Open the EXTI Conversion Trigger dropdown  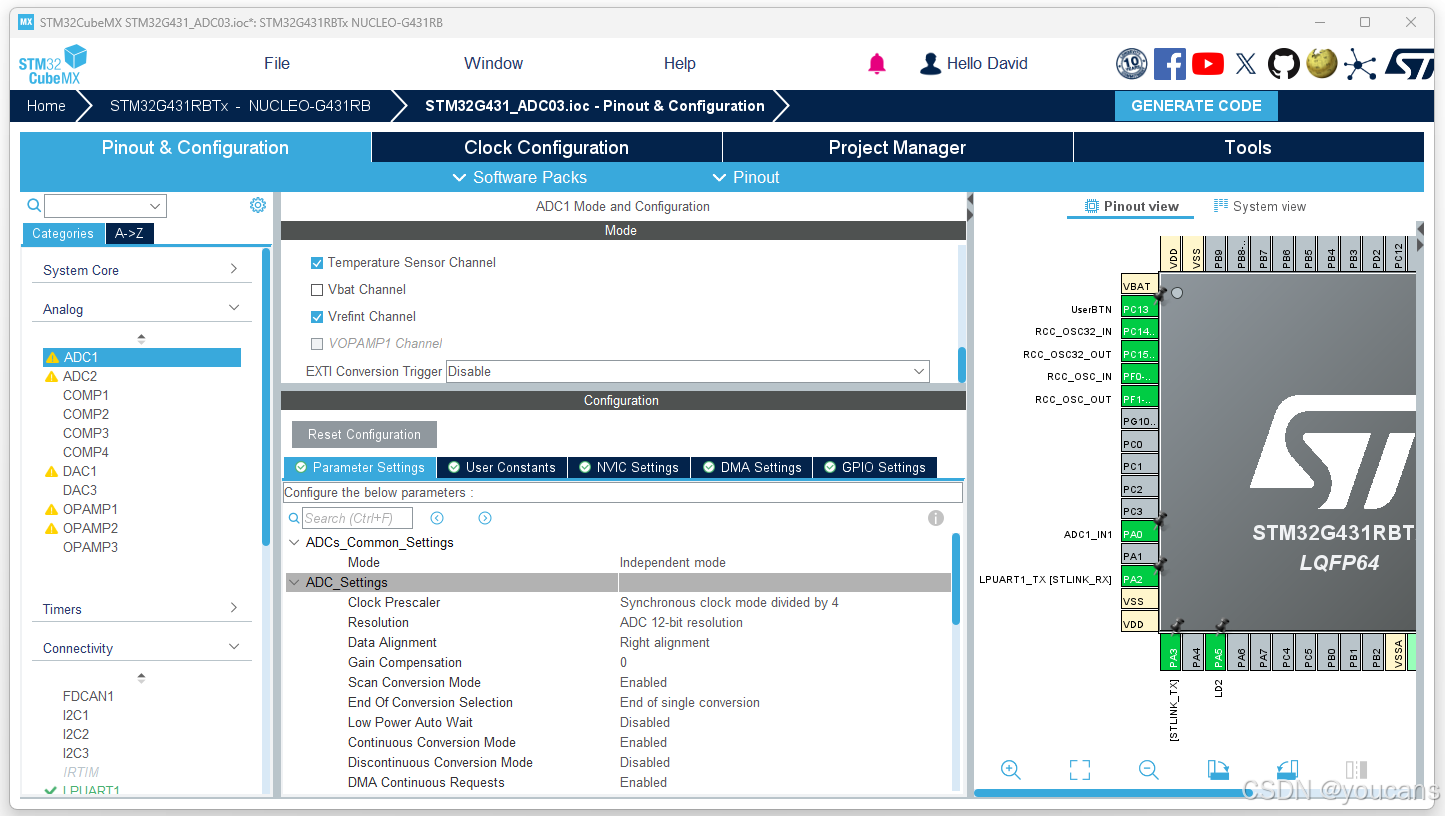point(687,372)
